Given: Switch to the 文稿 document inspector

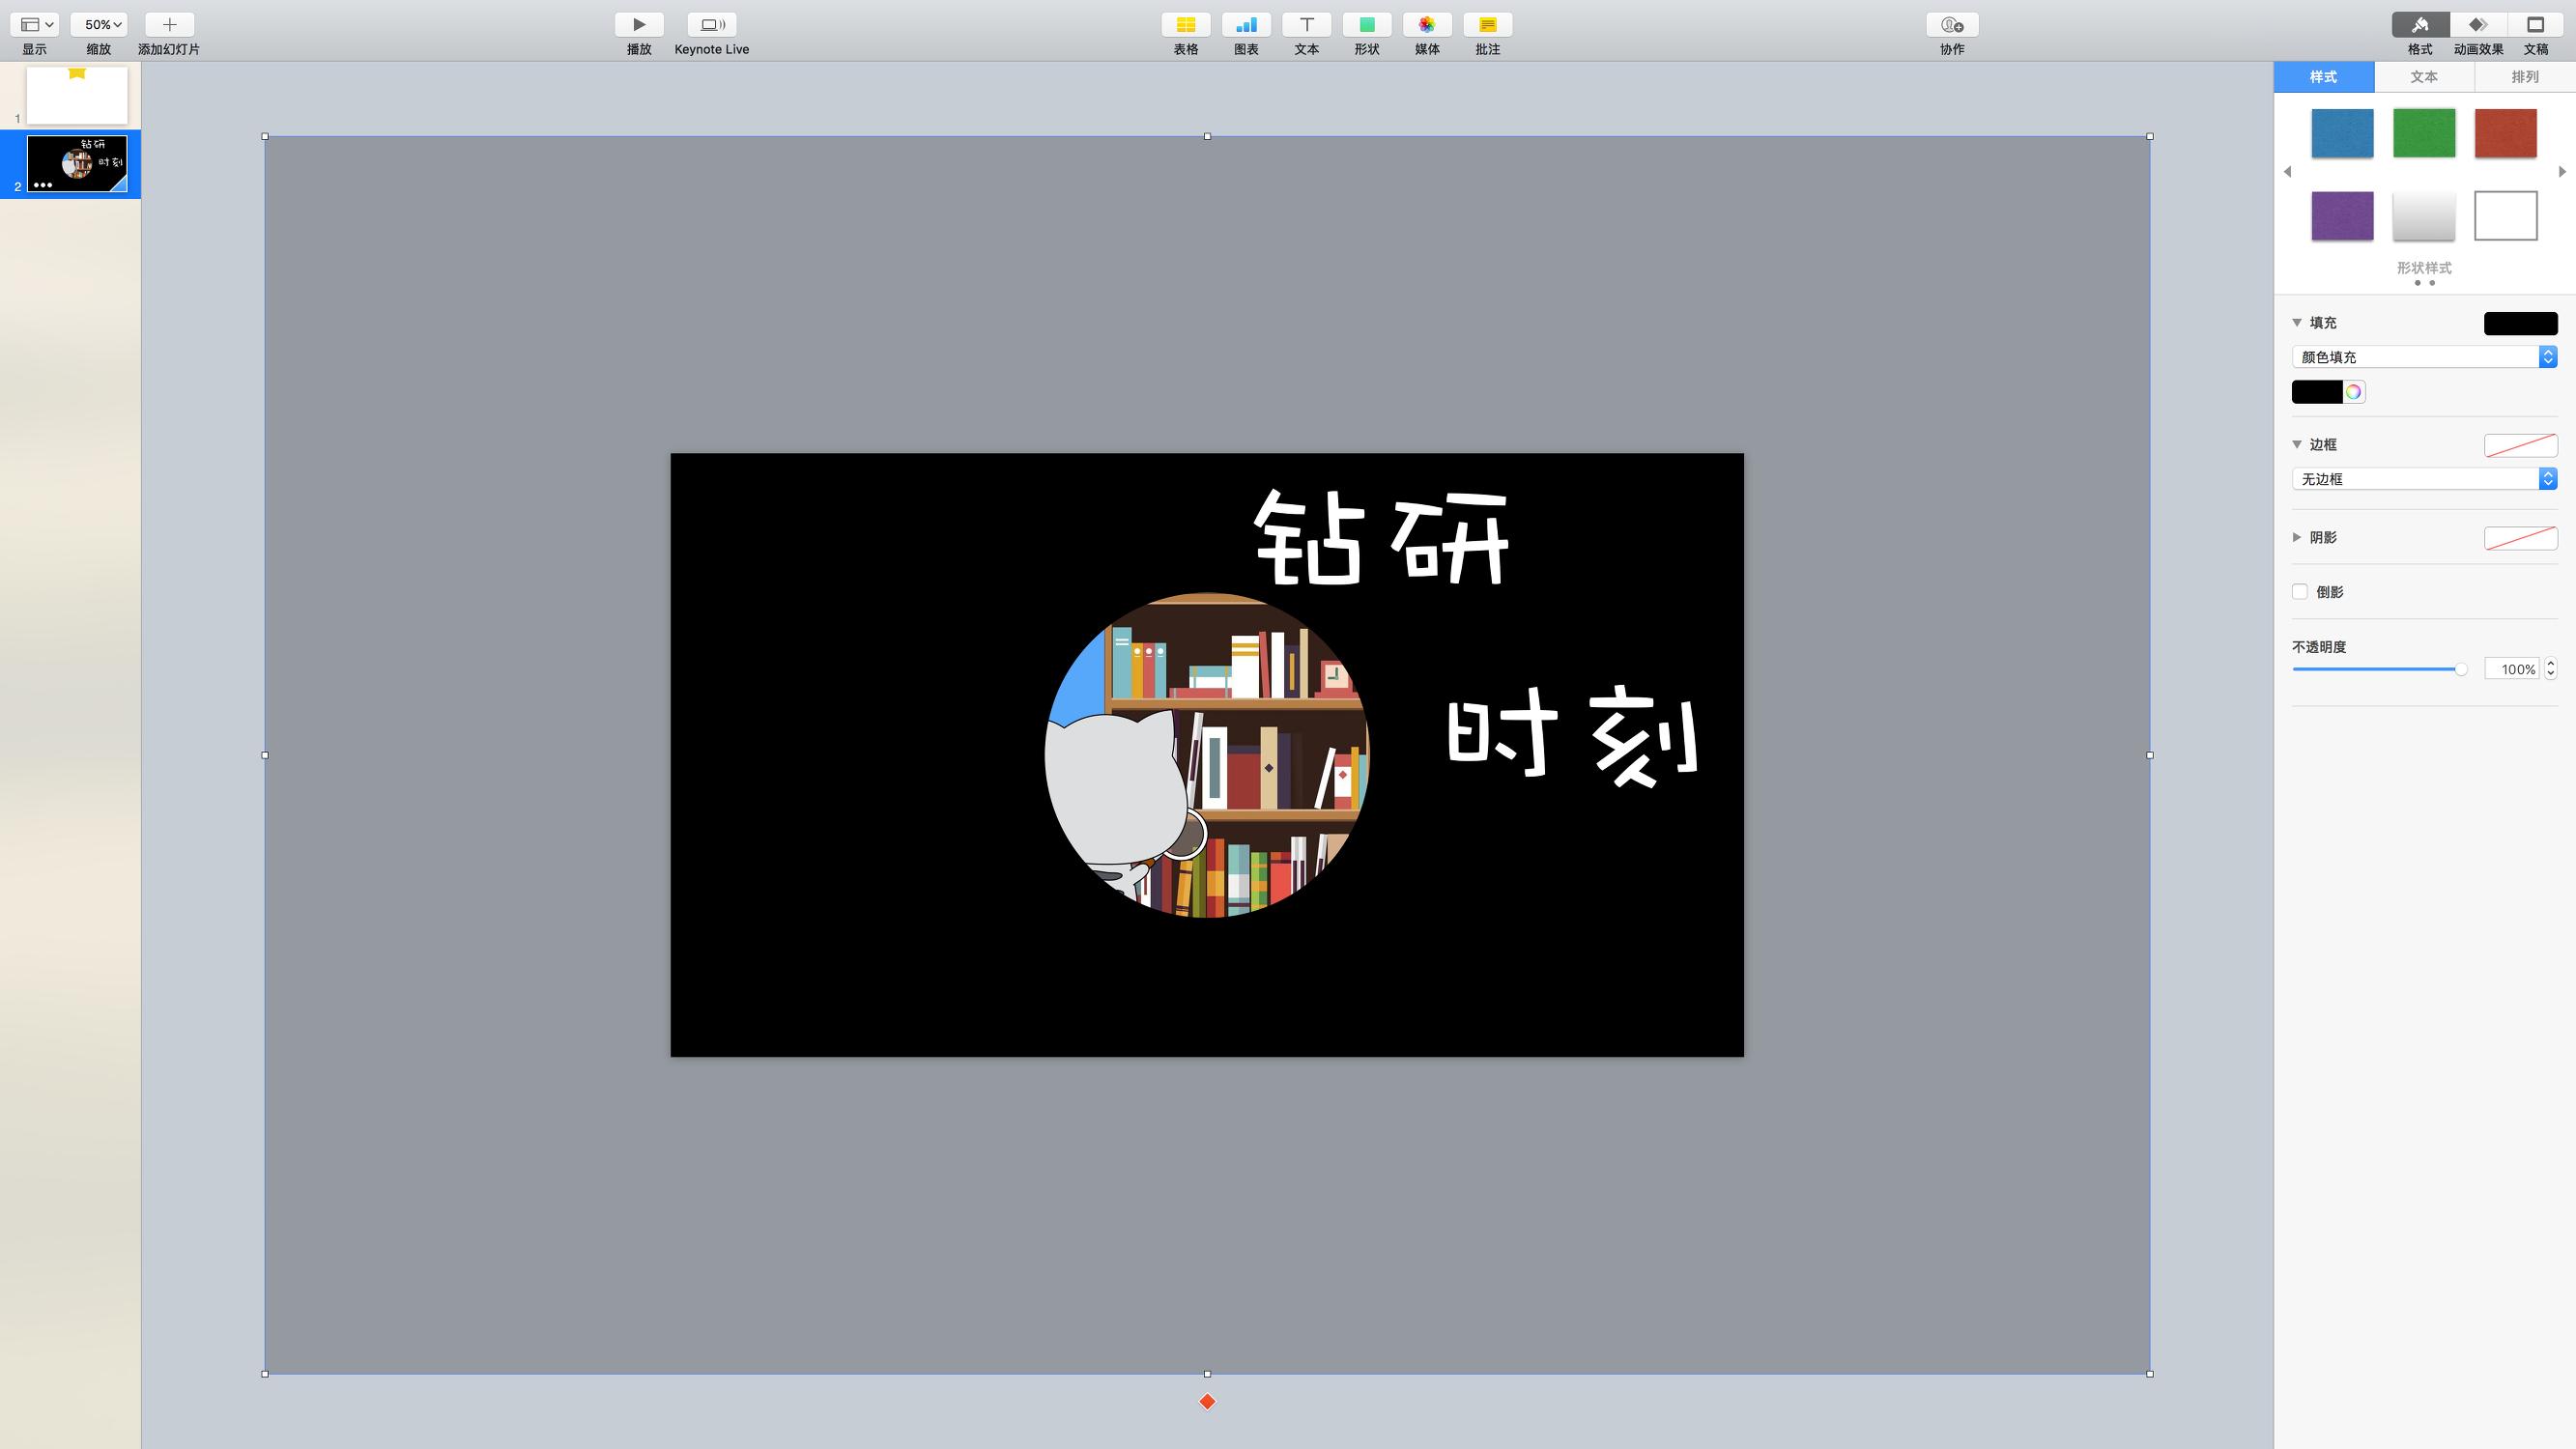Looking at the screenshot, I should click(x=2535, y=25).
